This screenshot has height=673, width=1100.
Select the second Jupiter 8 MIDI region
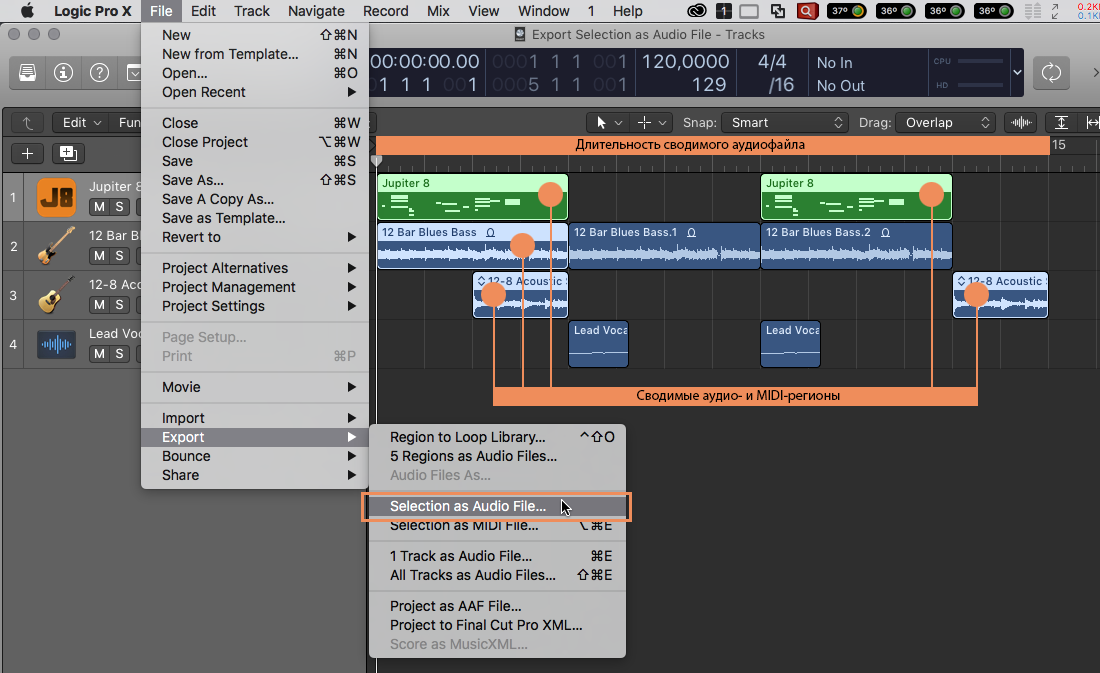tap(857, 197)
